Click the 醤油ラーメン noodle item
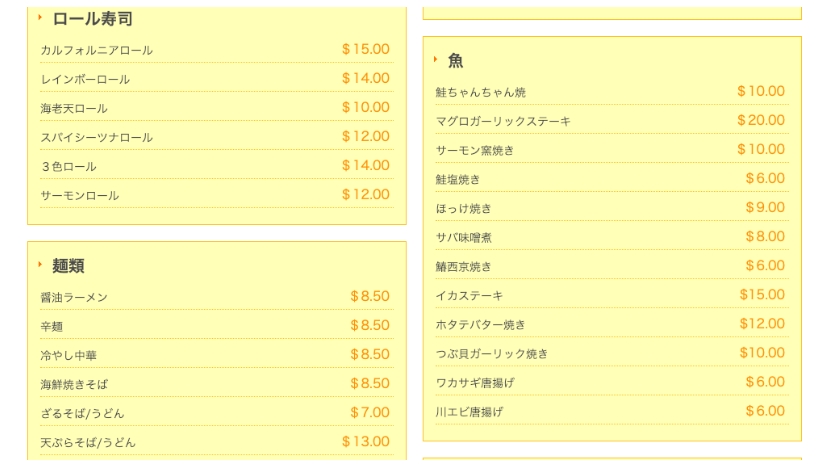The height and width of the screenshot is (468, 821). point(74,297)
